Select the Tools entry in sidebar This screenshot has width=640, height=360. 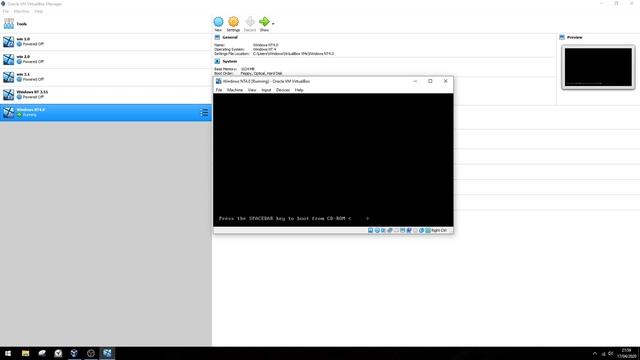point(106,24)
